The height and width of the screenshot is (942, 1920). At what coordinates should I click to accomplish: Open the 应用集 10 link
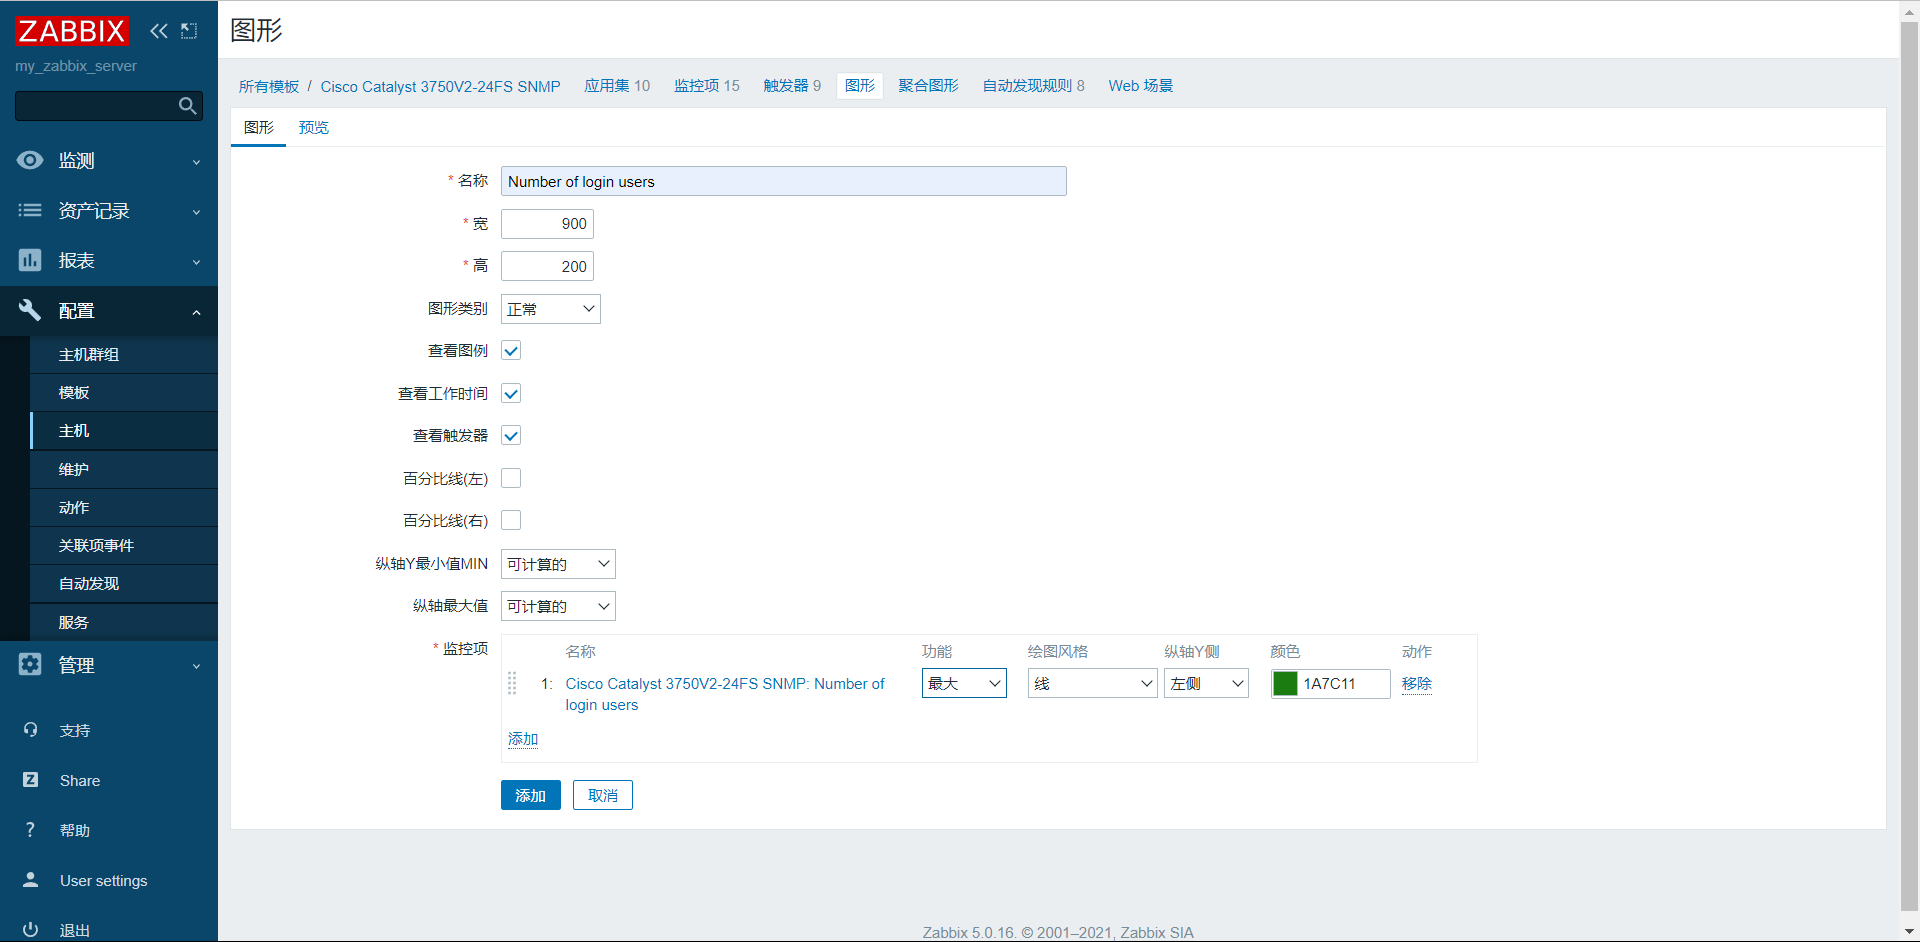click(617, 86)
